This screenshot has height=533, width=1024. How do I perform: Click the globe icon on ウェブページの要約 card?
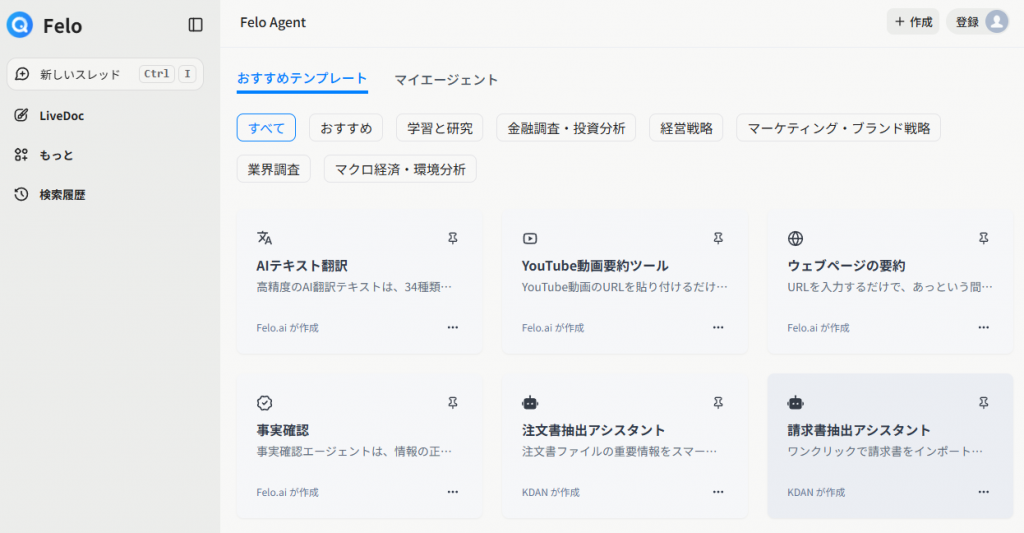click(795, 238)
